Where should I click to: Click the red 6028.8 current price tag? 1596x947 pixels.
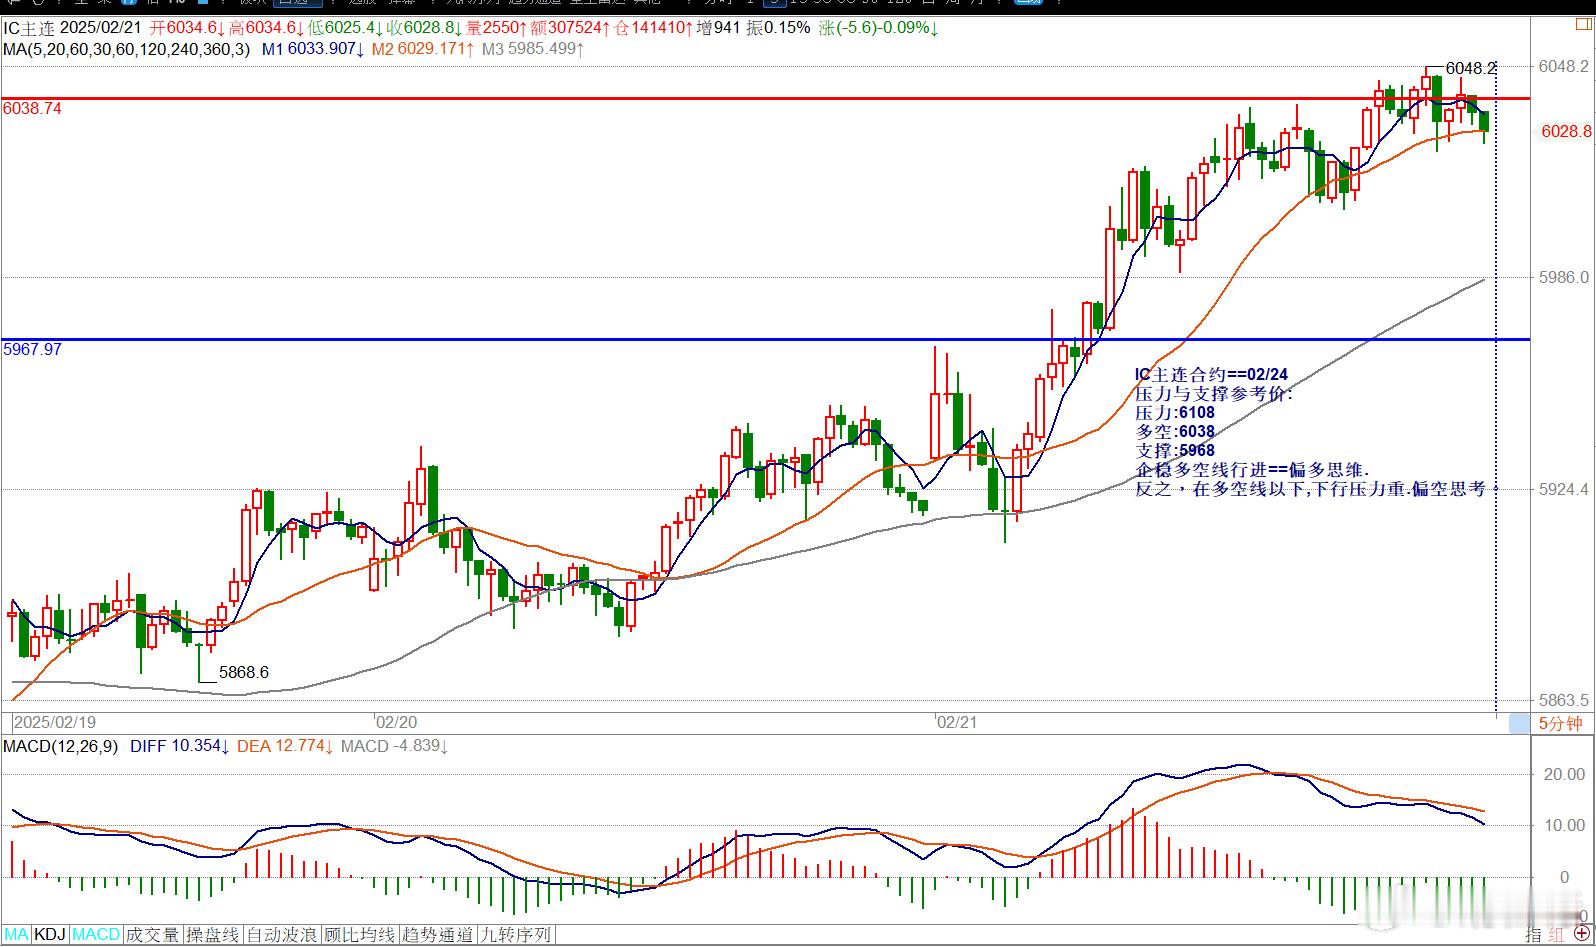1566,131
